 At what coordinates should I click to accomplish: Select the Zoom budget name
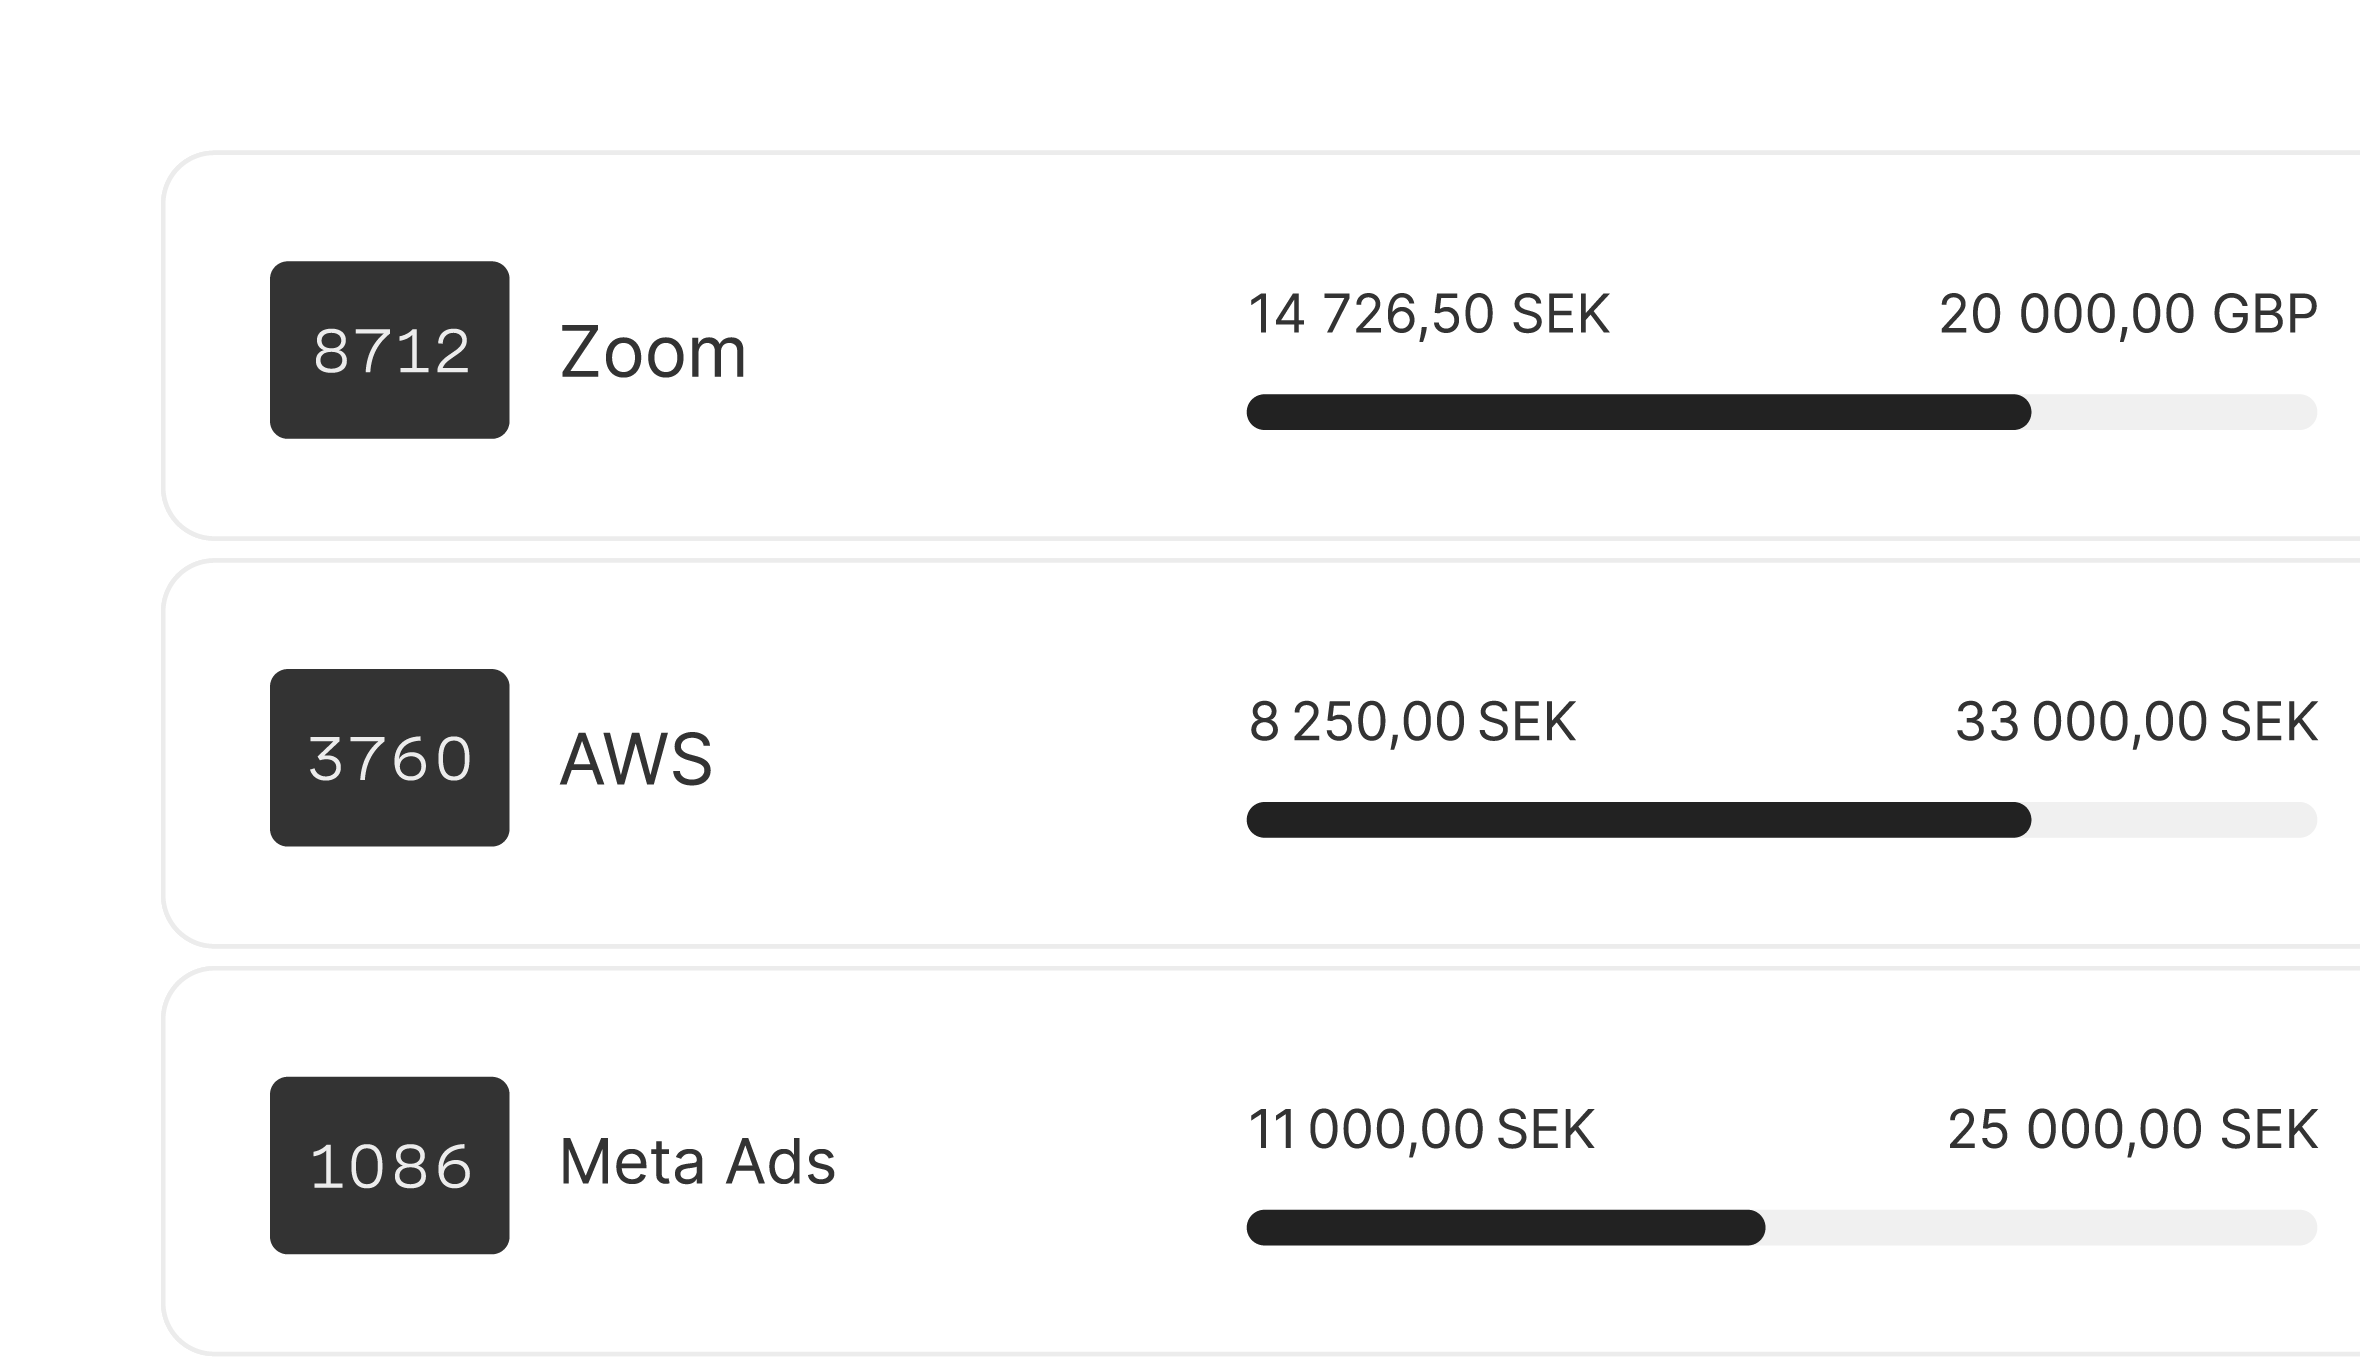[x=652, y=352]
